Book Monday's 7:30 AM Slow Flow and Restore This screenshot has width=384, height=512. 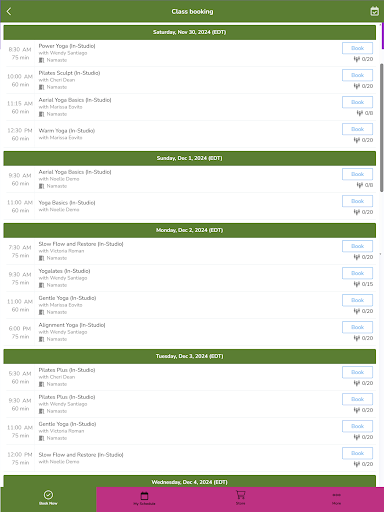(357, 246)
